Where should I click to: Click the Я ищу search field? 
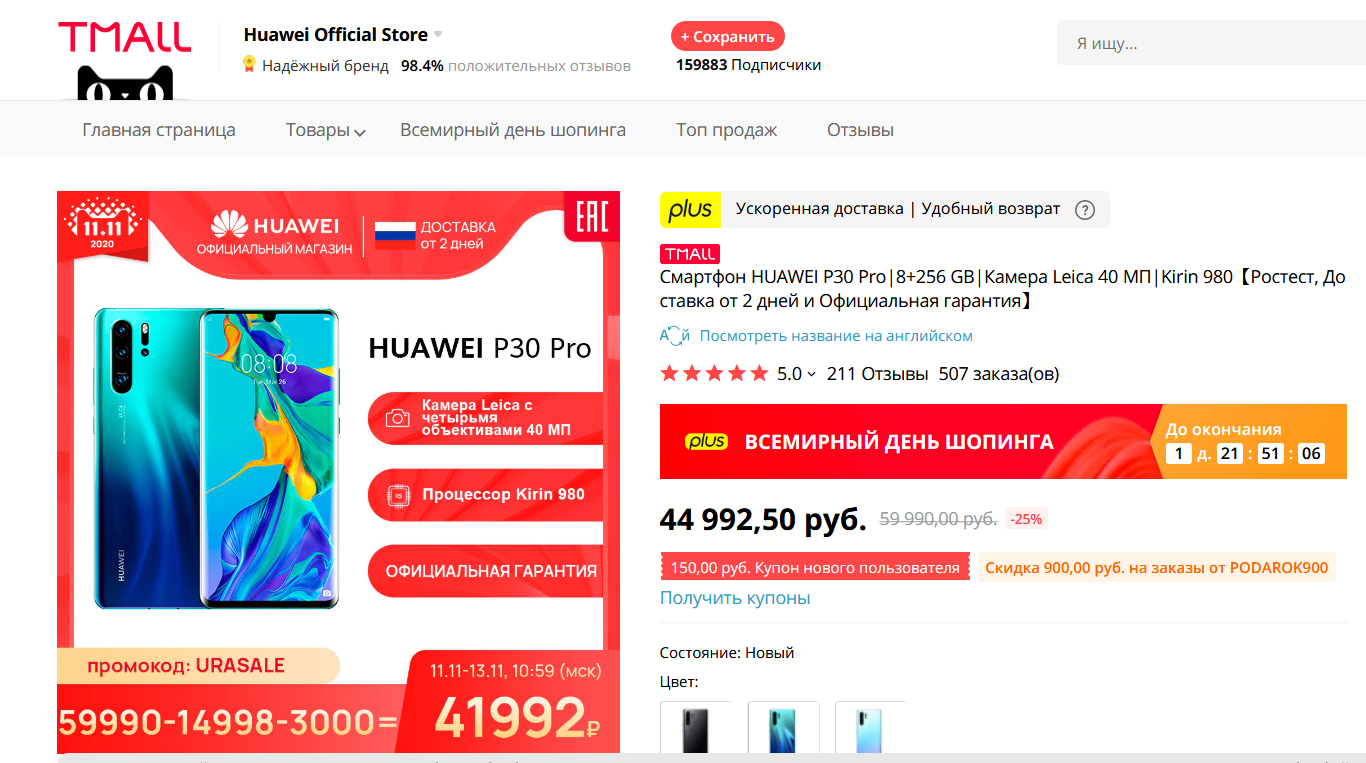1211,43
